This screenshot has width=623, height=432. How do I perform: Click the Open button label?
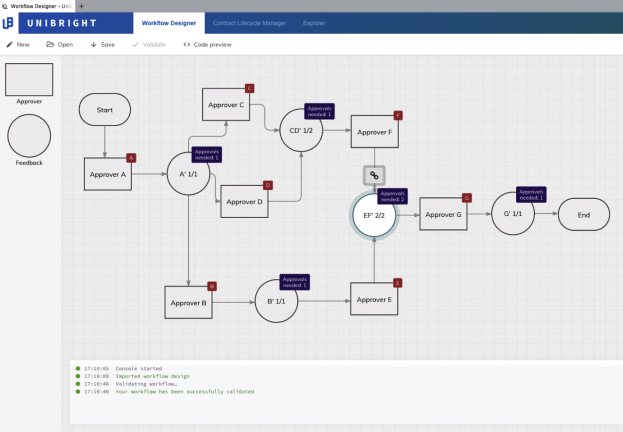coord(65,45)
